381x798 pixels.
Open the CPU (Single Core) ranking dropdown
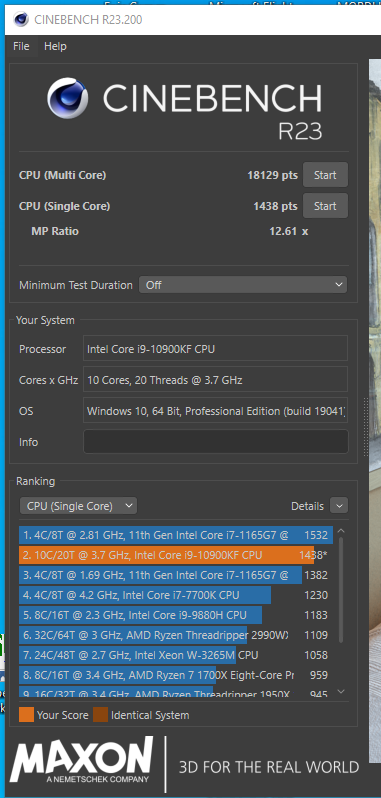point(78,506)
